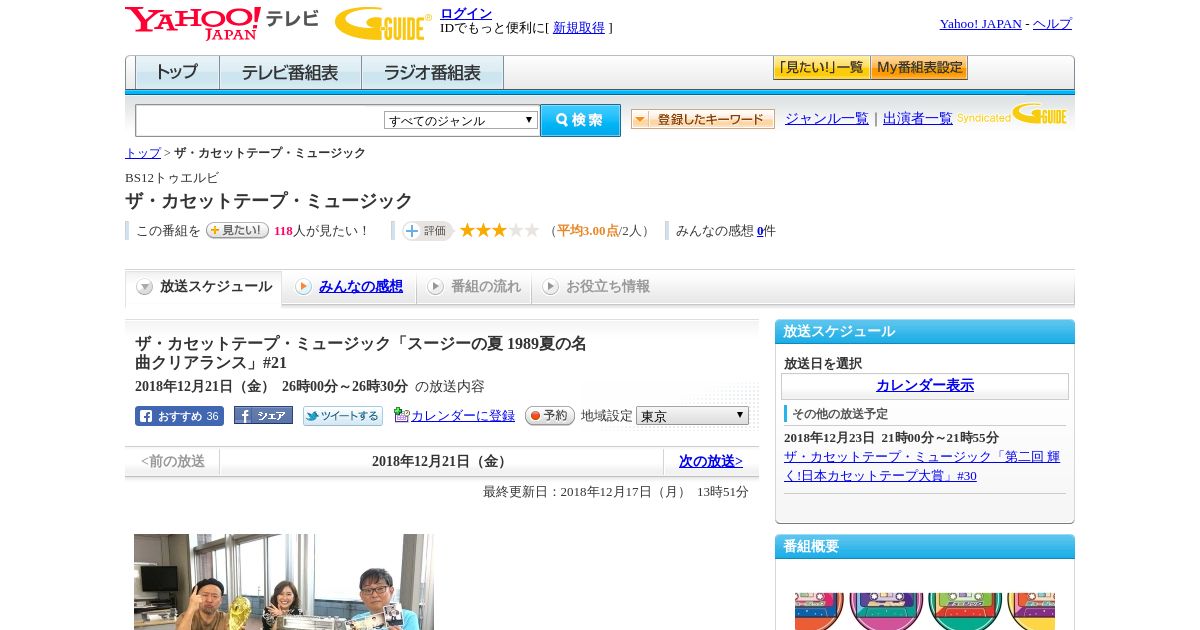Open the 新規取得 link
This screenshot has width=1200, height=630.
tap(579, 28)
